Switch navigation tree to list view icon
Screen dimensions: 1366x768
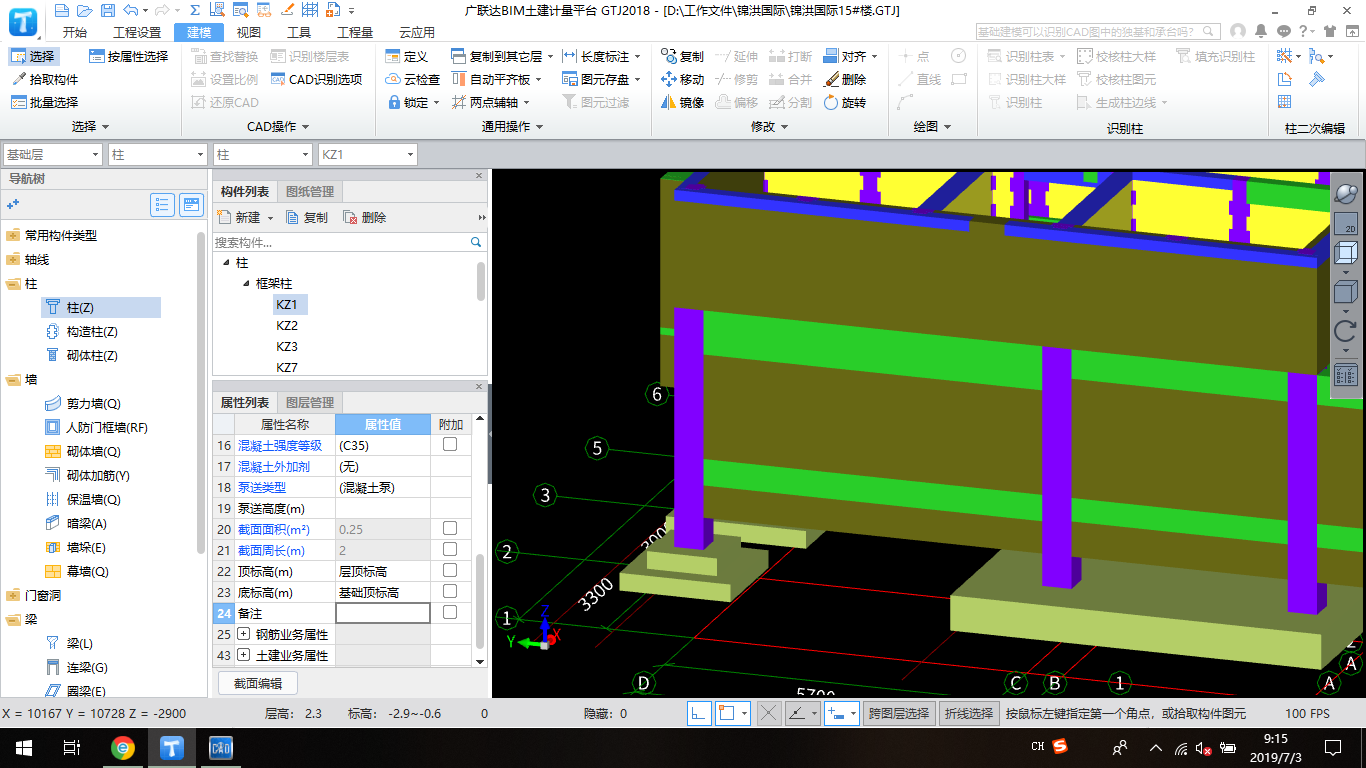pyautogui.click(x=162, y=205)
